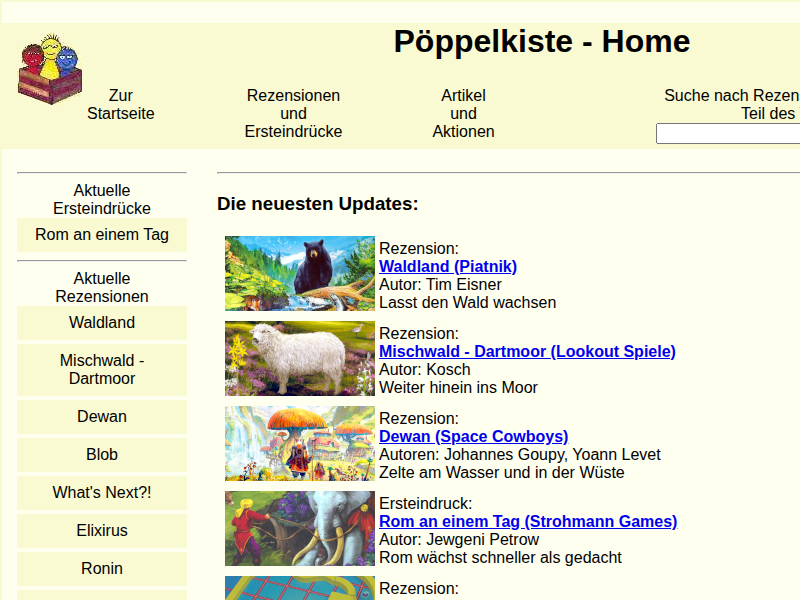Click the Dewan game cover thumbnail
This screenshot has width=800, height=600.
click(x=299, y=443)
